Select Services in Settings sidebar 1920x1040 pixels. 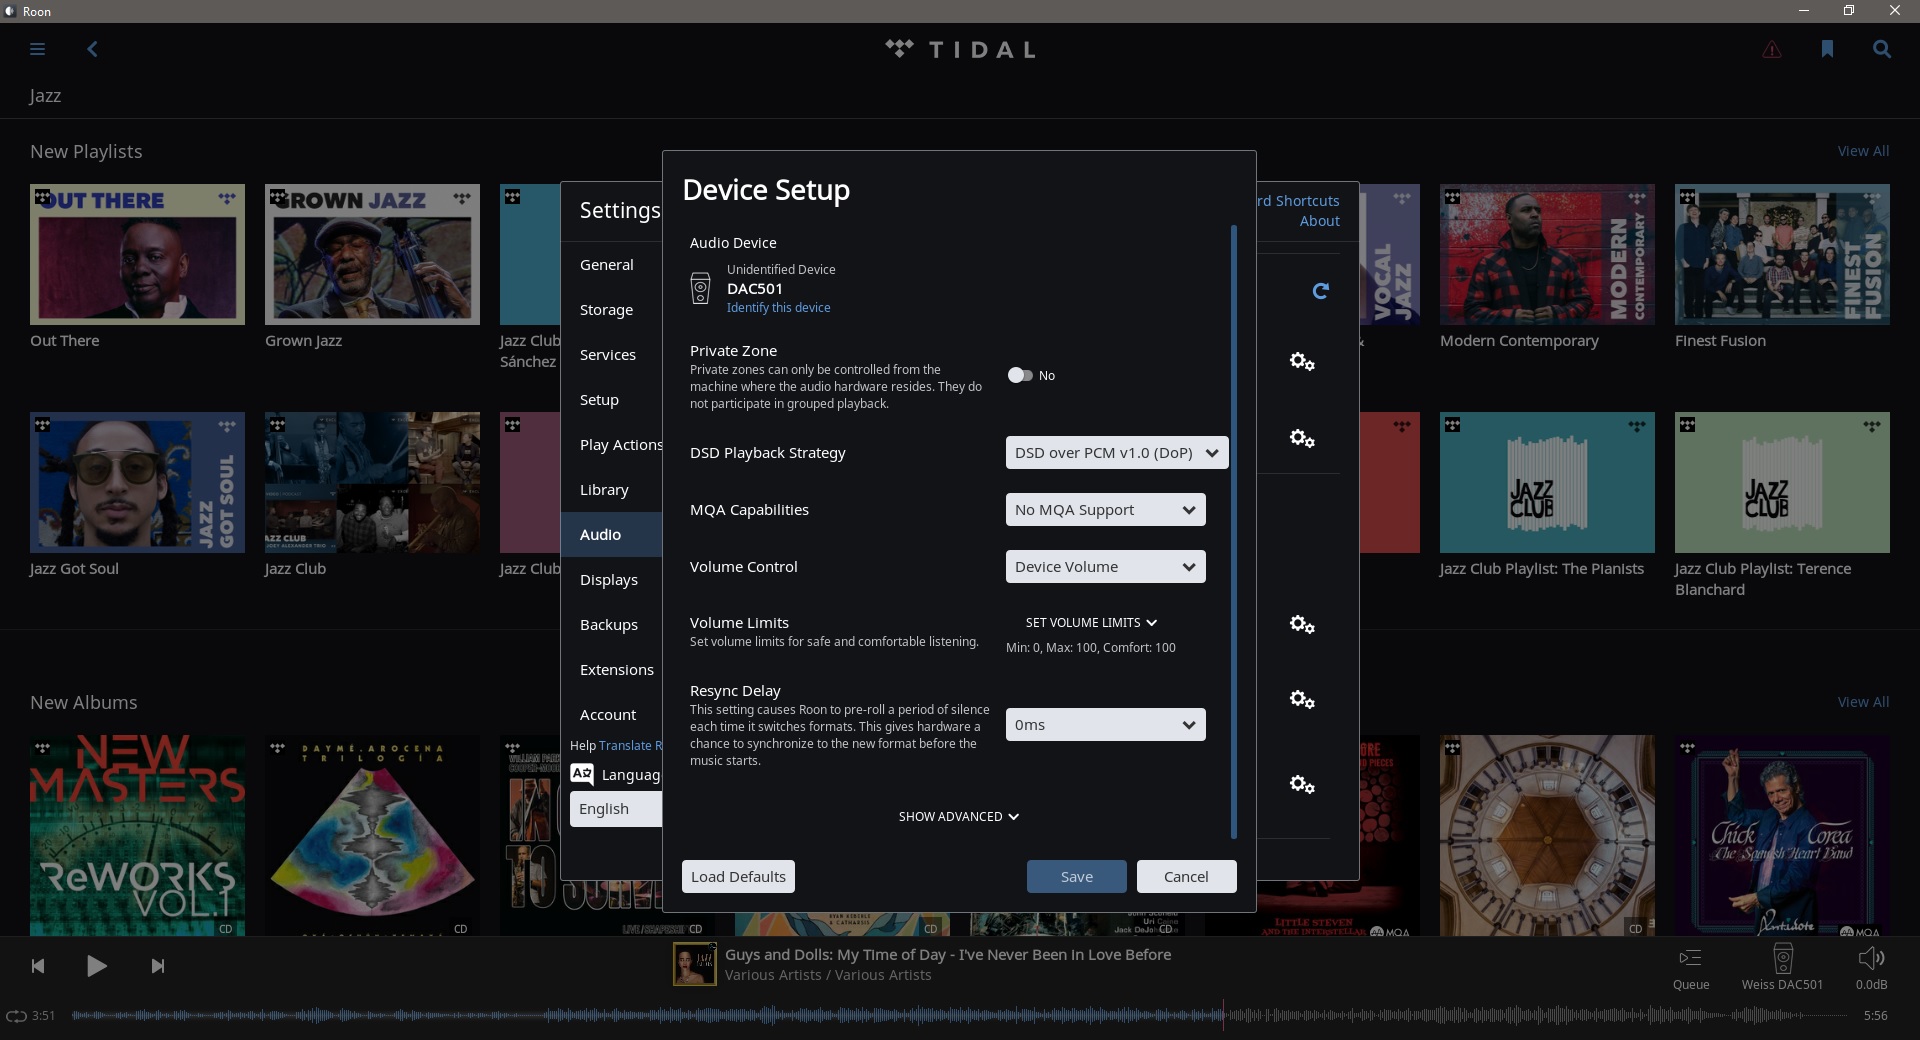pyautogui.click(x=611, y=355)
